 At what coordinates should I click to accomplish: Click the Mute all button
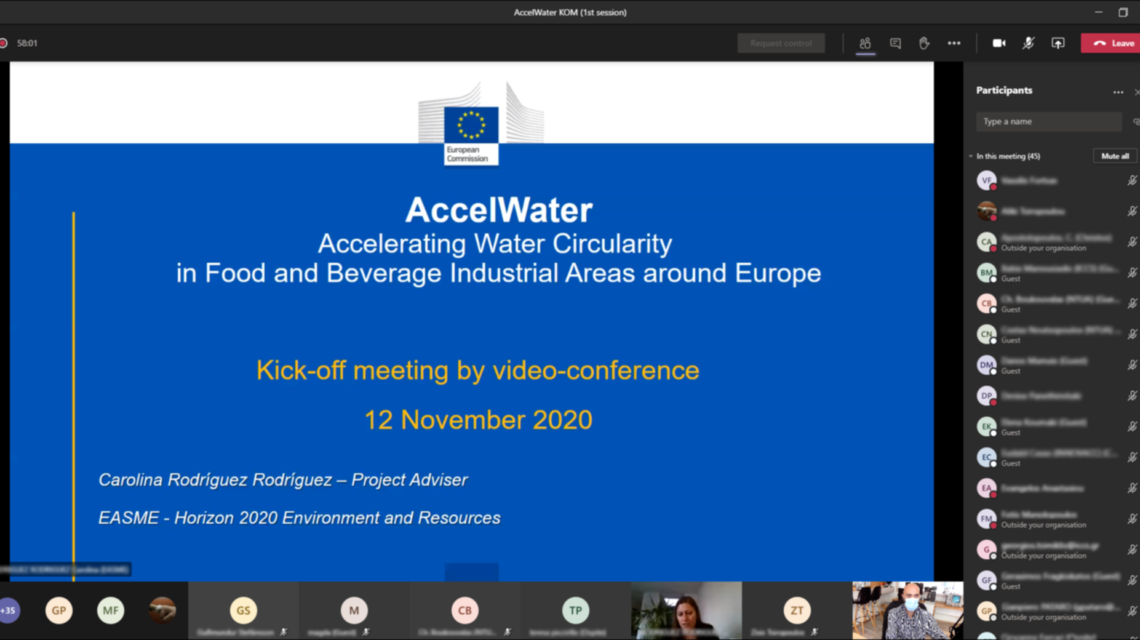[x=1115, y=157]
